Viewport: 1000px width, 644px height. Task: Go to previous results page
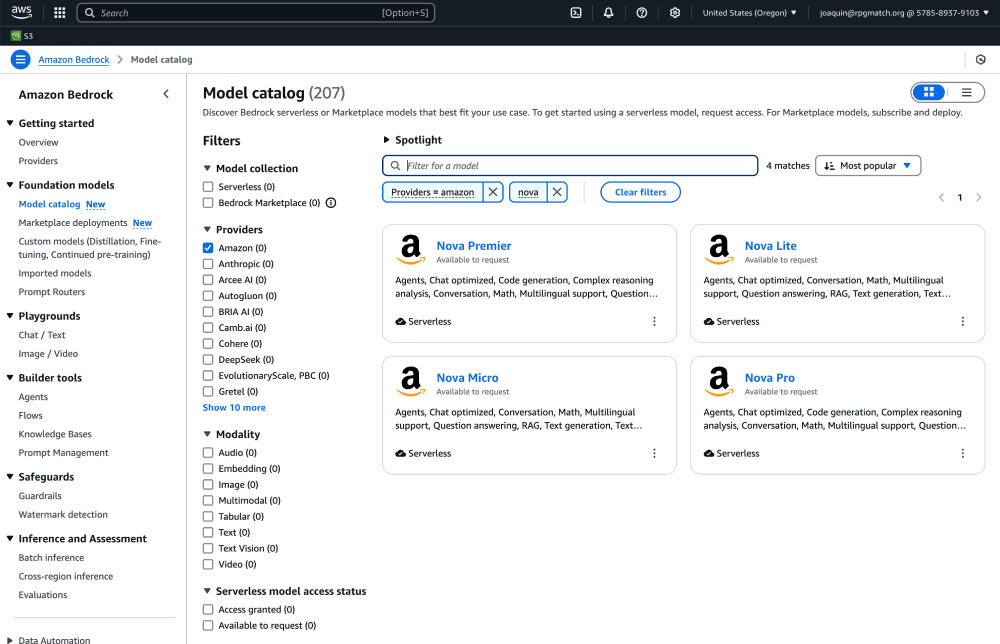[x=941, y=198]
